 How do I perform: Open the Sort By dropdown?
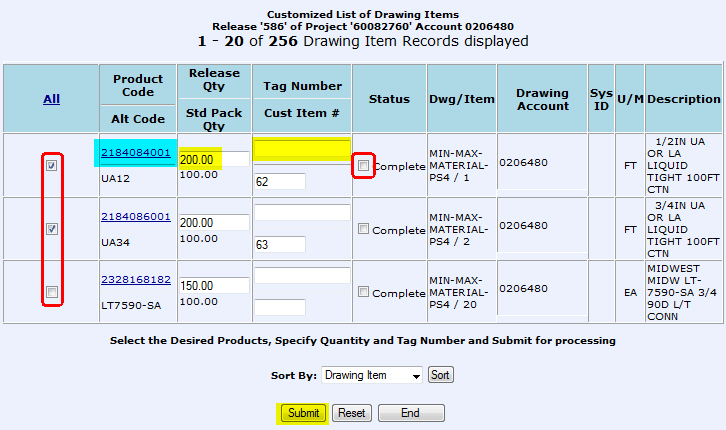pyautogui.click(x=372, y=375)
